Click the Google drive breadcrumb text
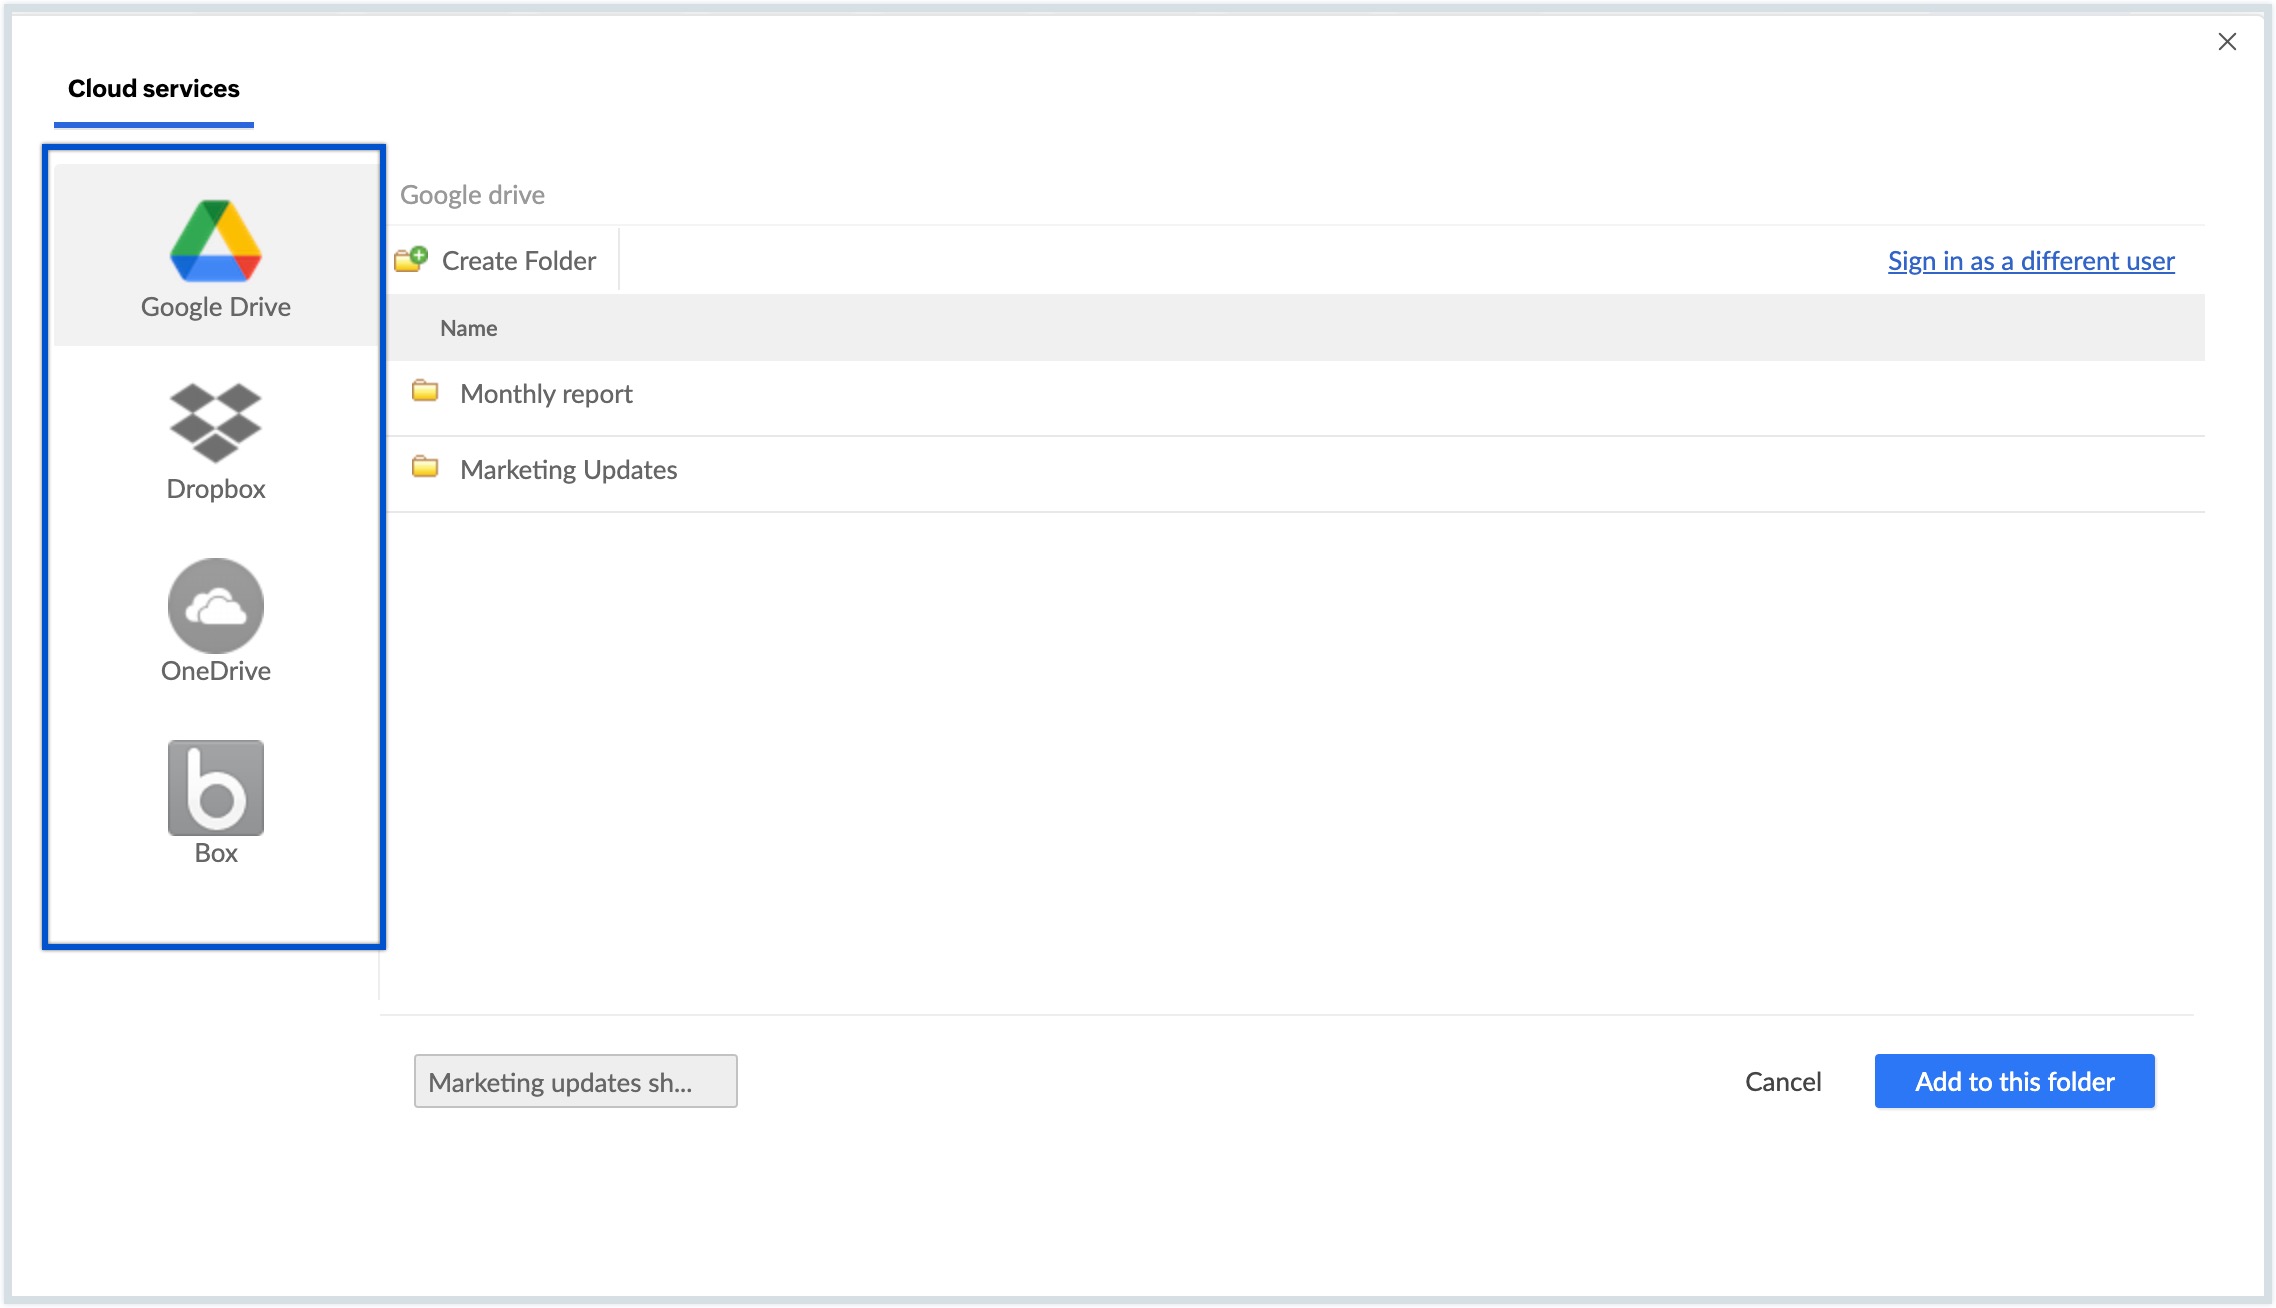 (x=472, y=195)
